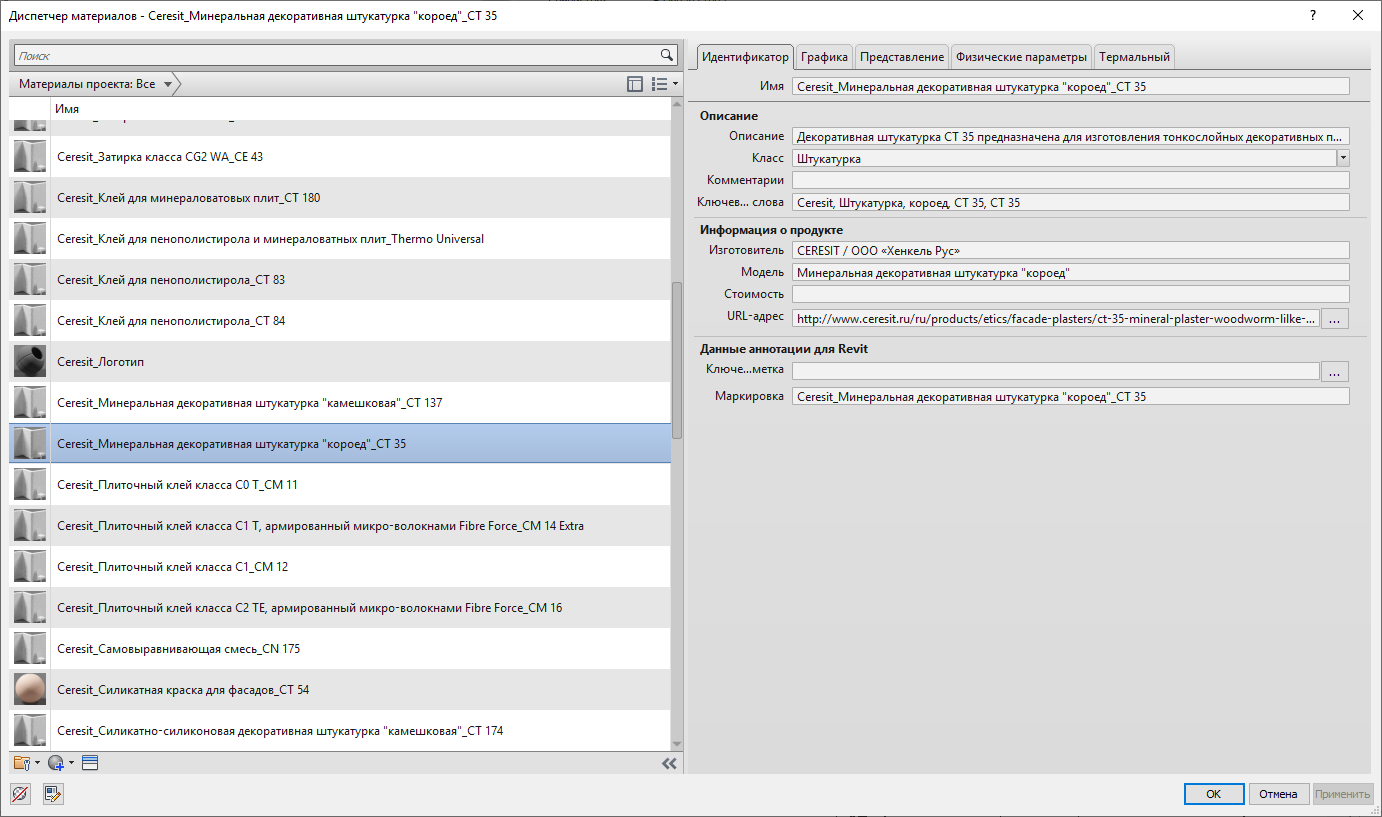The image size is (1382, 817).
Task: Click the search magnifier icon
Action: 667,56
